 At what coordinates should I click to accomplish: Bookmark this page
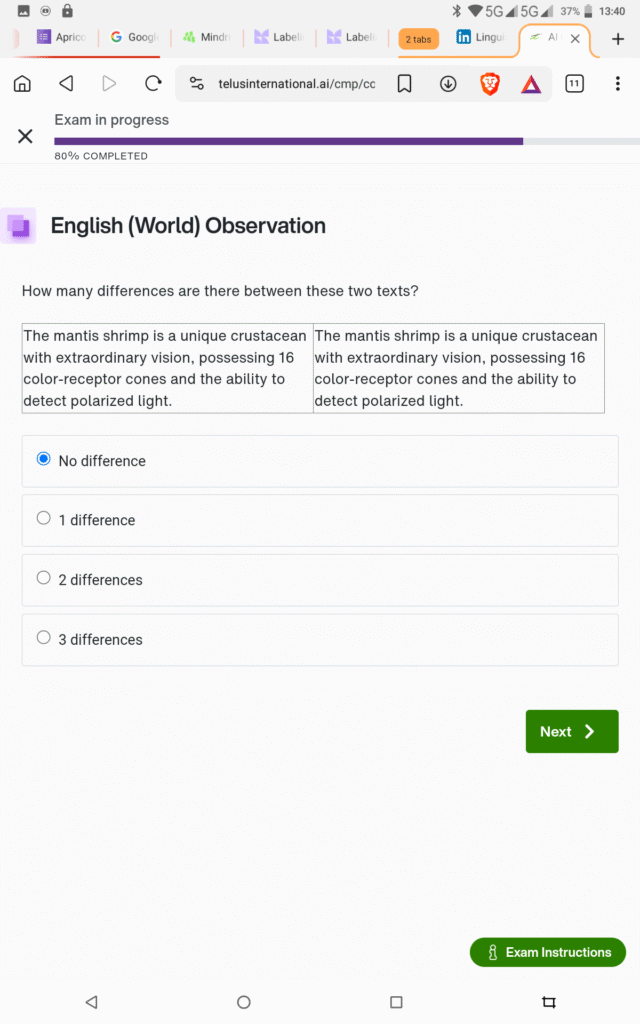click(x=404, y=84)
